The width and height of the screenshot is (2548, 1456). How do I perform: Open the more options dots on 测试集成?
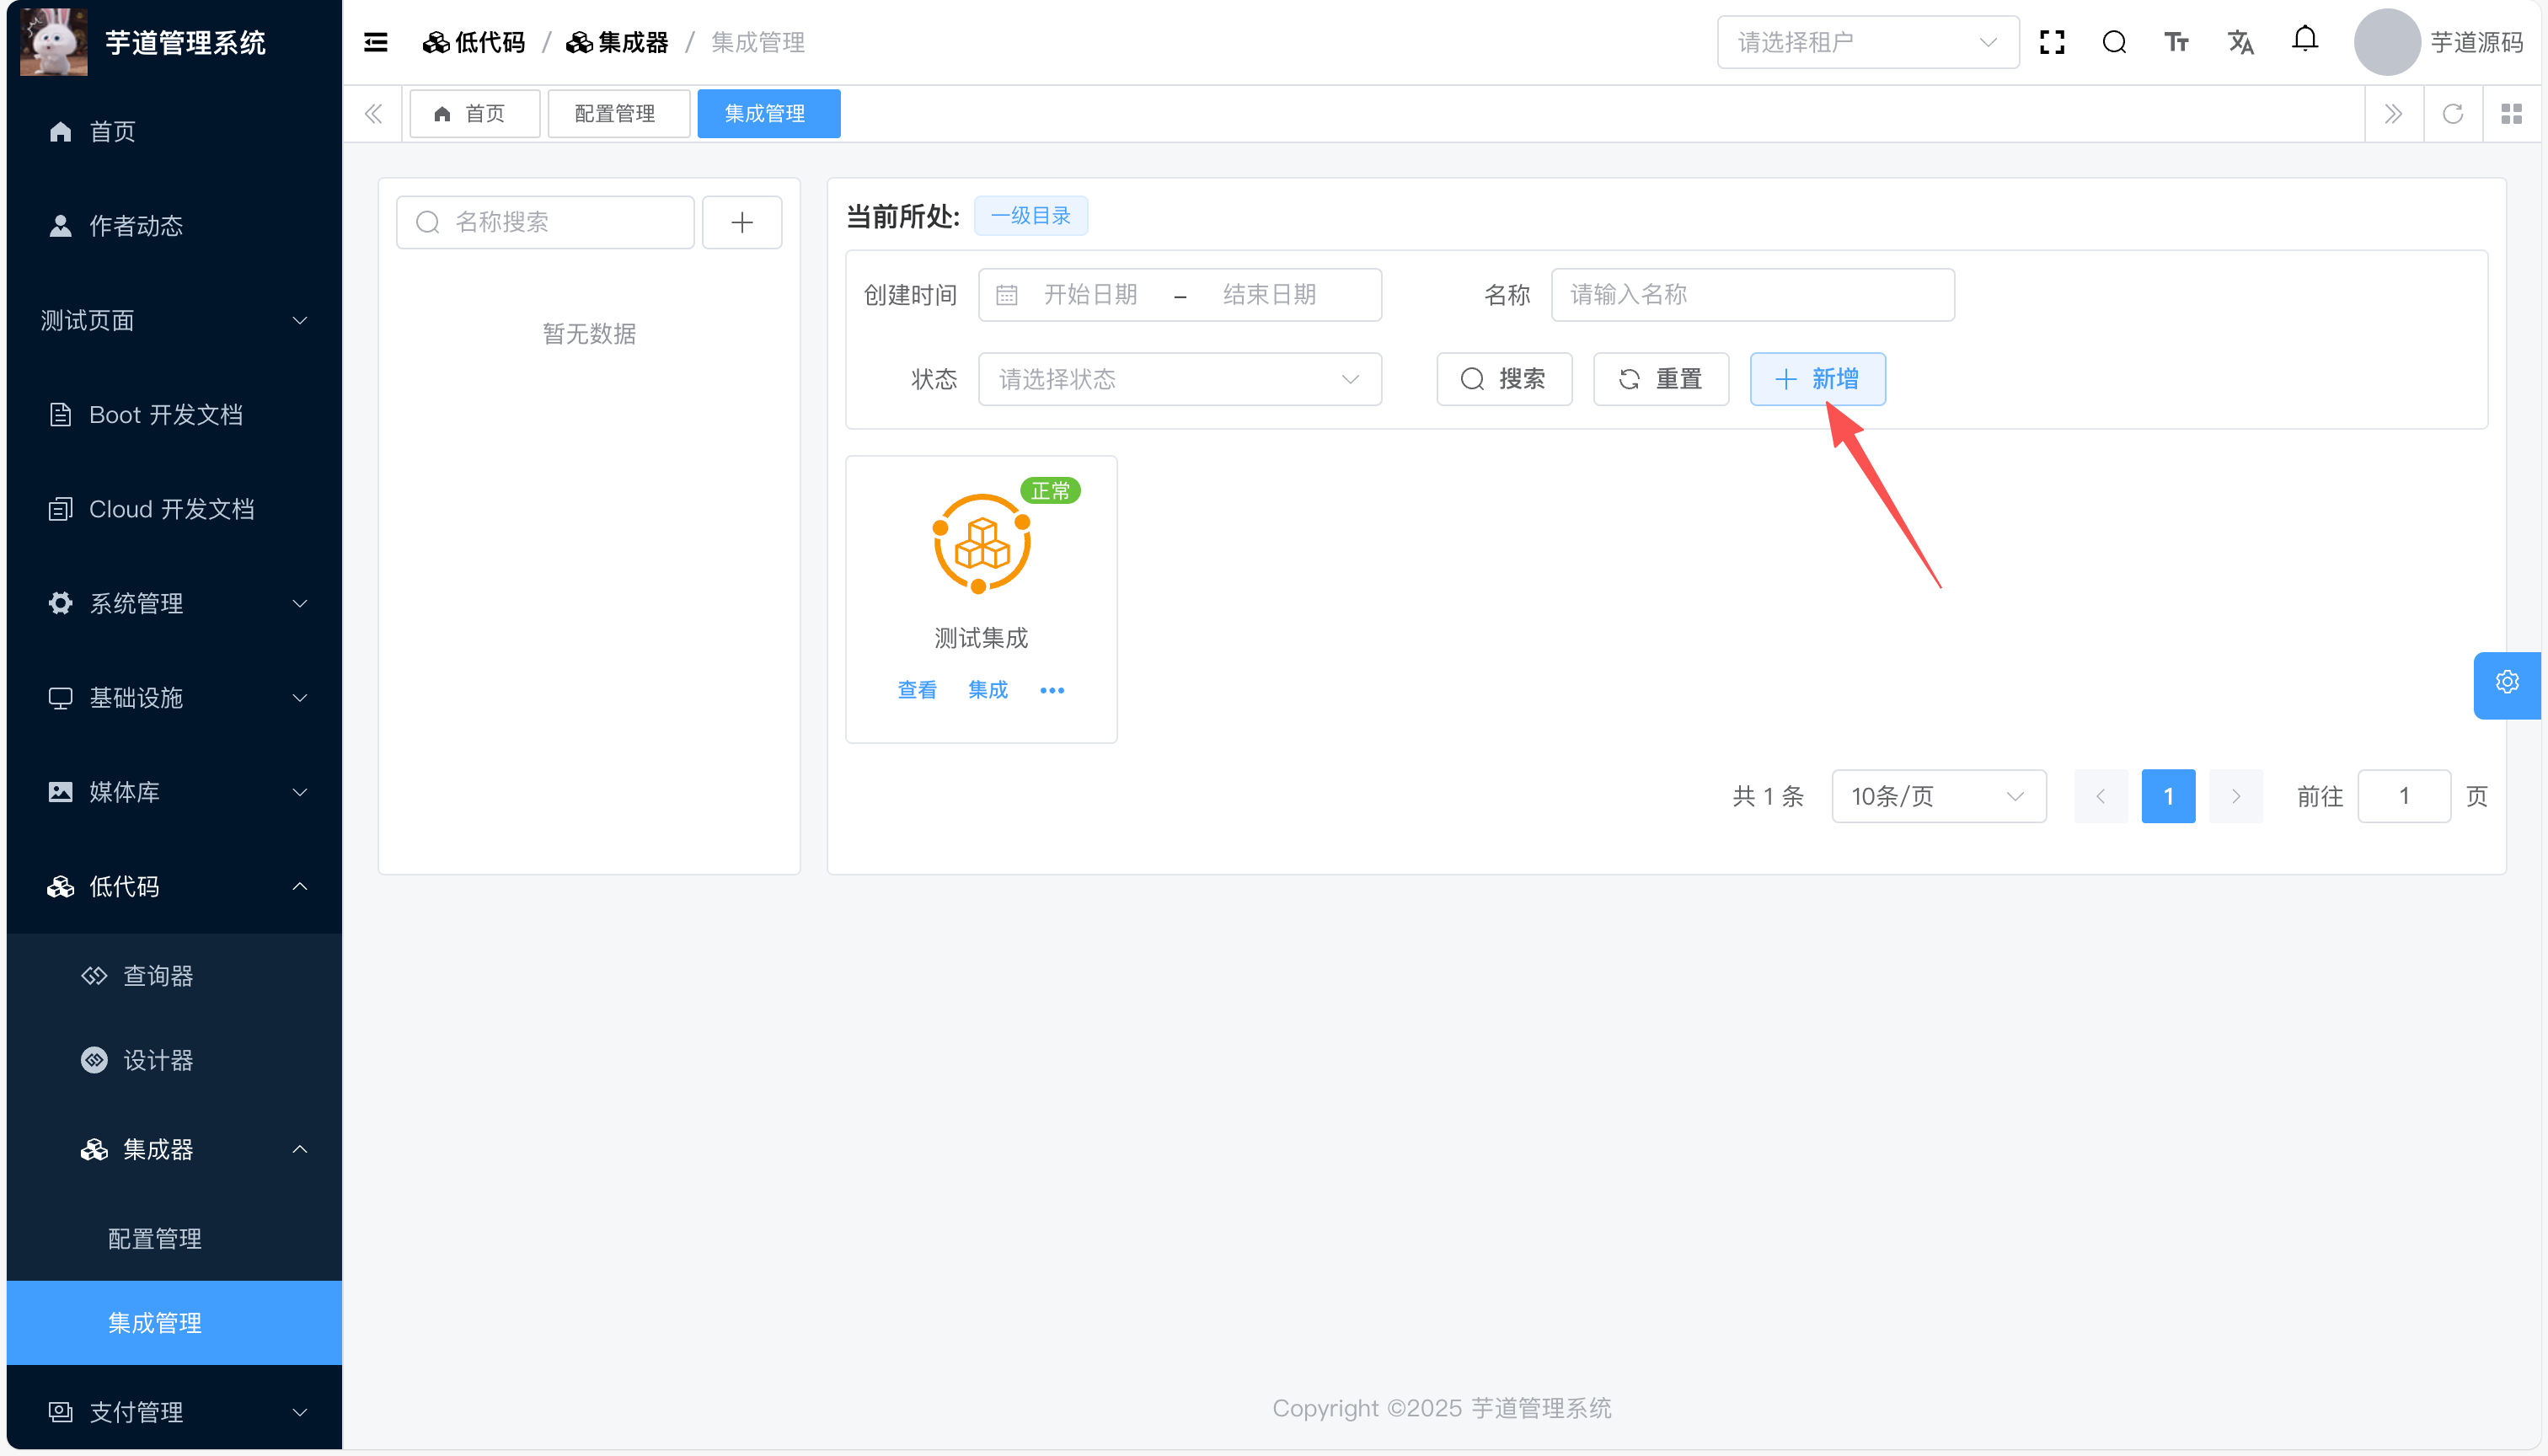[1052, 691]
